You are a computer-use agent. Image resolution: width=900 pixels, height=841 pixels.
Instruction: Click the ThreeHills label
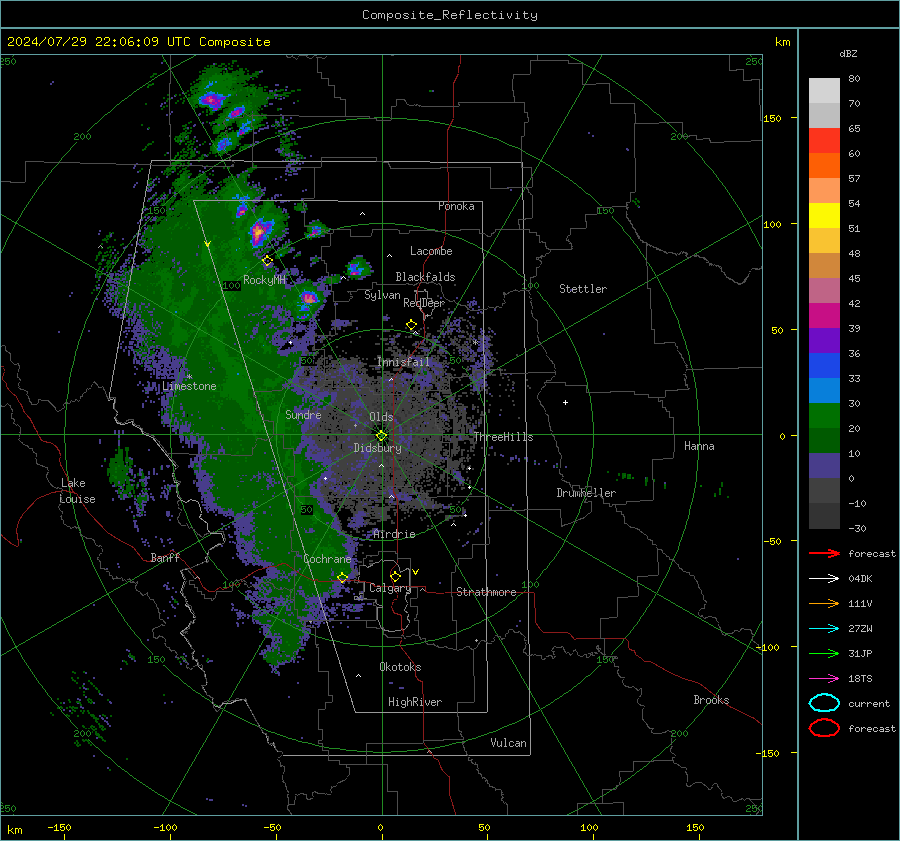tap(503, 437)
